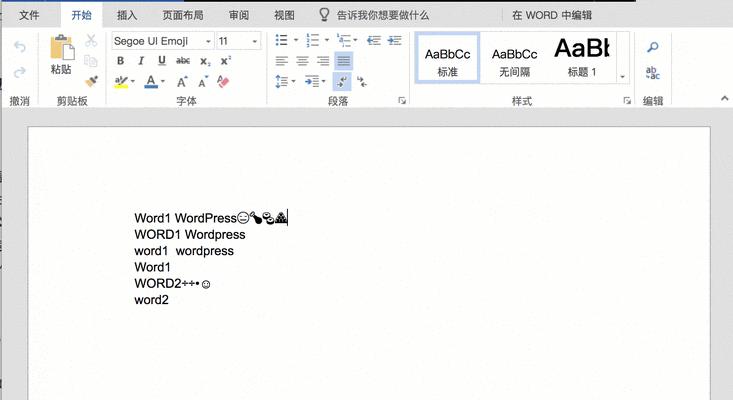The image size is (733, 400).
Task: Click the Grow Font size icon
Action: (x=183, y=82)
